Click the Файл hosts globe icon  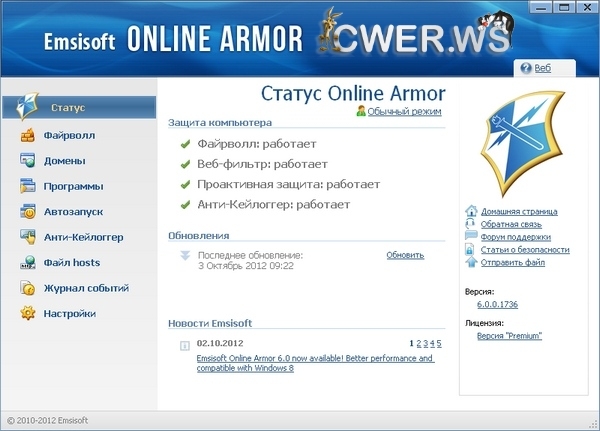point(28,263)
